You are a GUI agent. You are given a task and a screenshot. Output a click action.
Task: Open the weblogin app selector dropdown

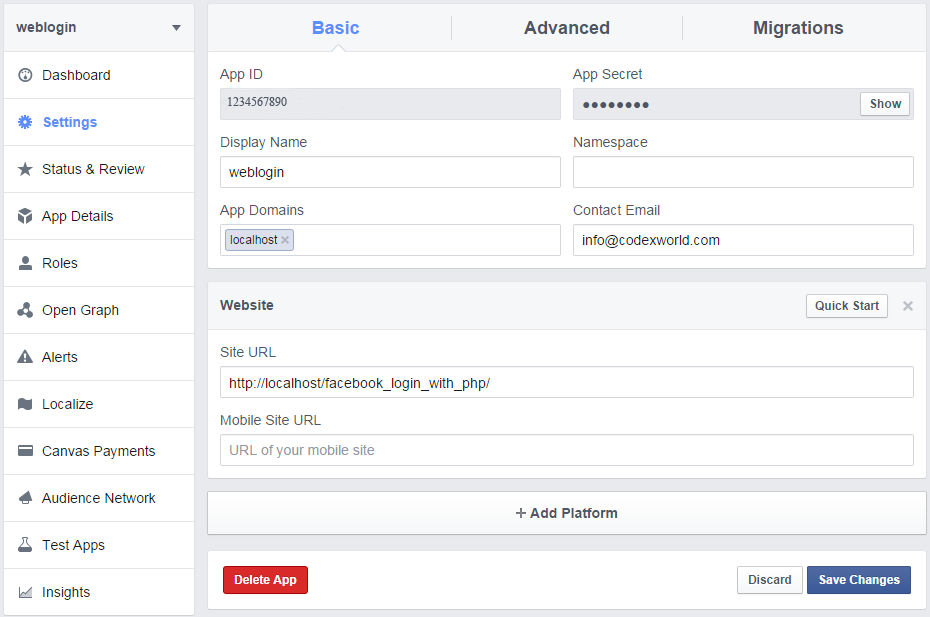[99, 27]
